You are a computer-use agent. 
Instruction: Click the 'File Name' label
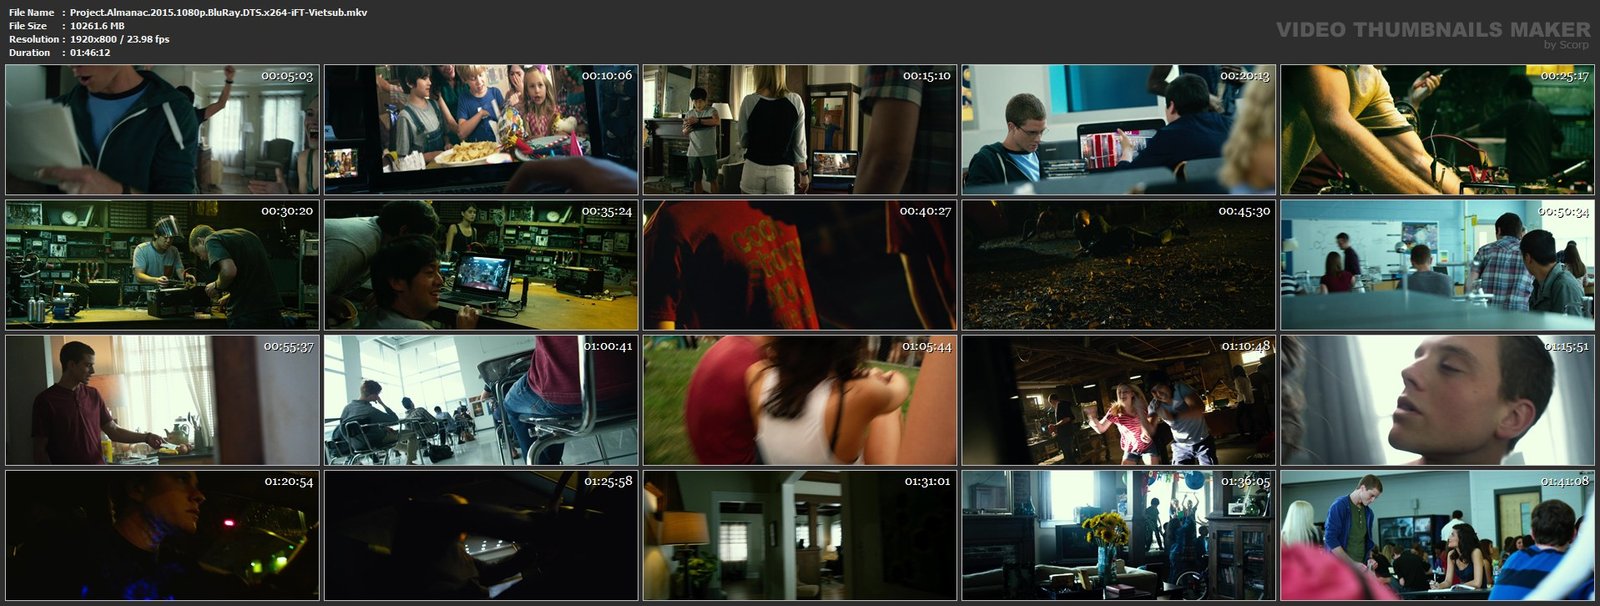(x=31, y=12)
